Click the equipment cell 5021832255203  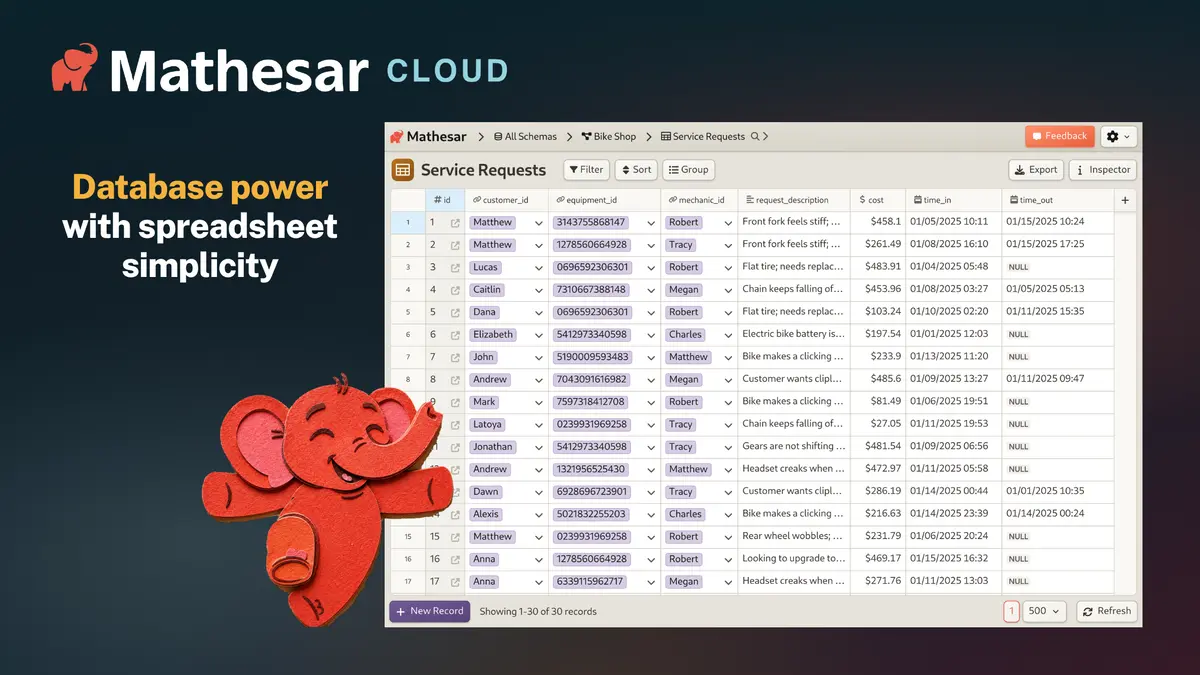pos(604,514)
